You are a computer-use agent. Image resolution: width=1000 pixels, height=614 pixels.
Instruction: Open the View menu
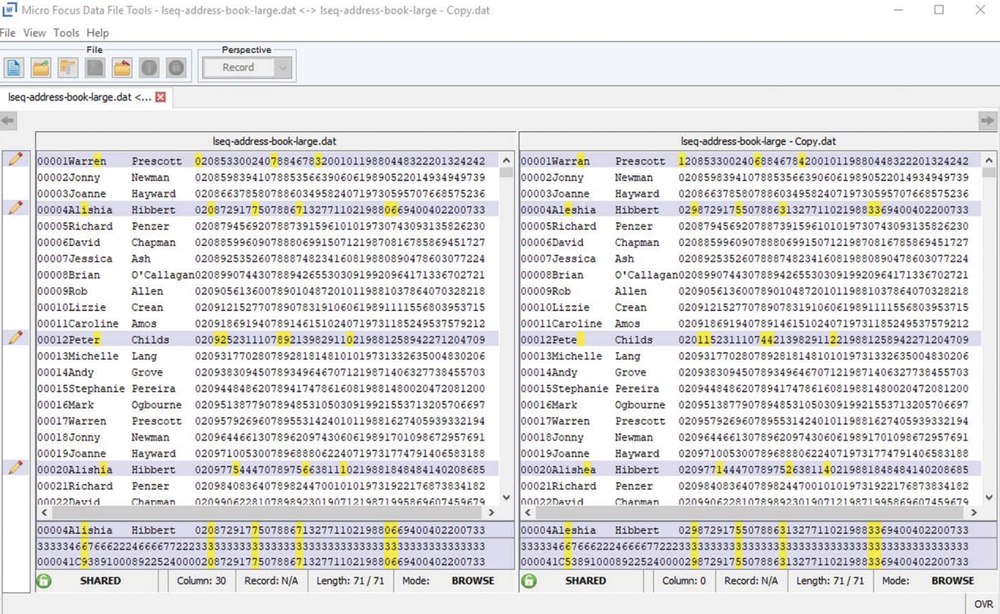click(34, 33)
